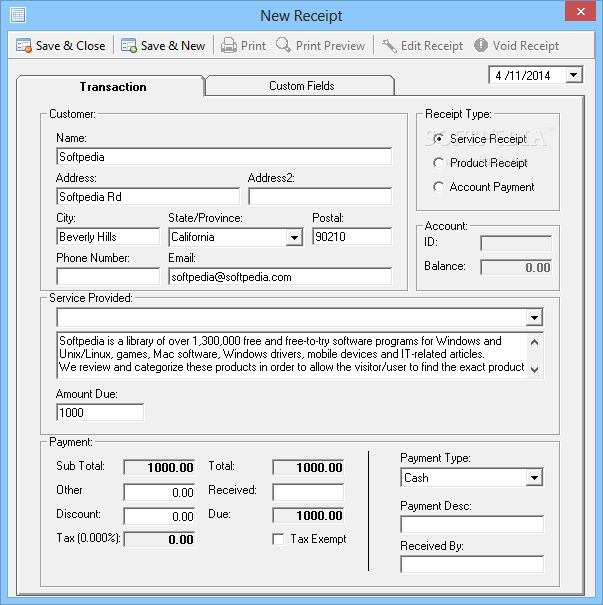Viewport: 603px width, 605px height.
Task: Close the New Receipt window
Action: point(581,11)
